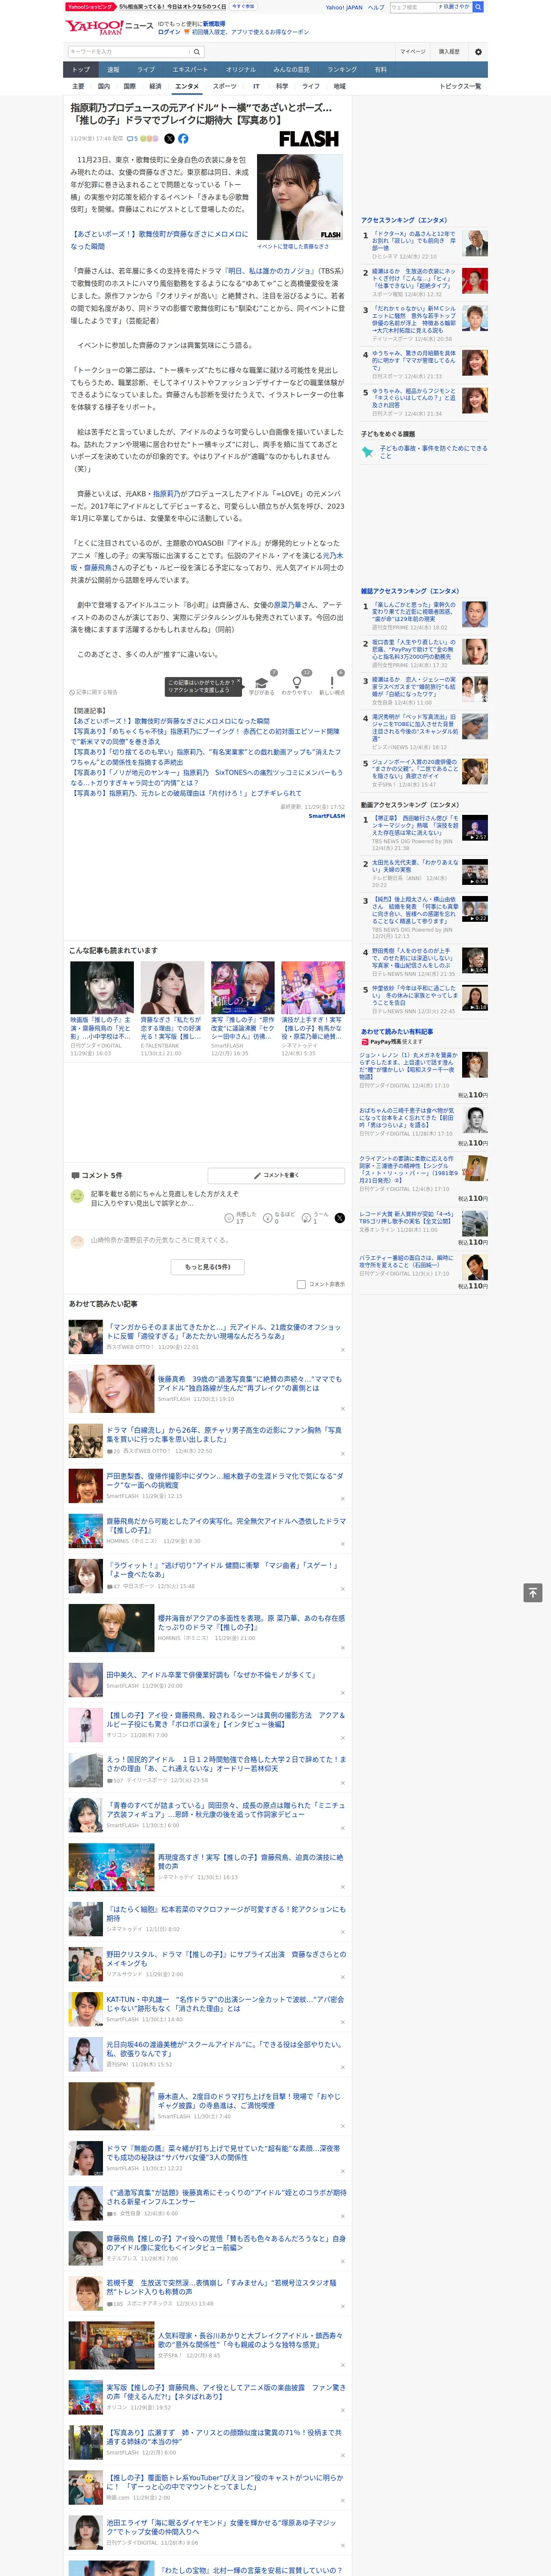The height and width of the screenshot is (2576, 551).
Task: Open related link 【あざといポーズ！】歌舞伎町が齊藤なぎさに
Action: [171, 721]
